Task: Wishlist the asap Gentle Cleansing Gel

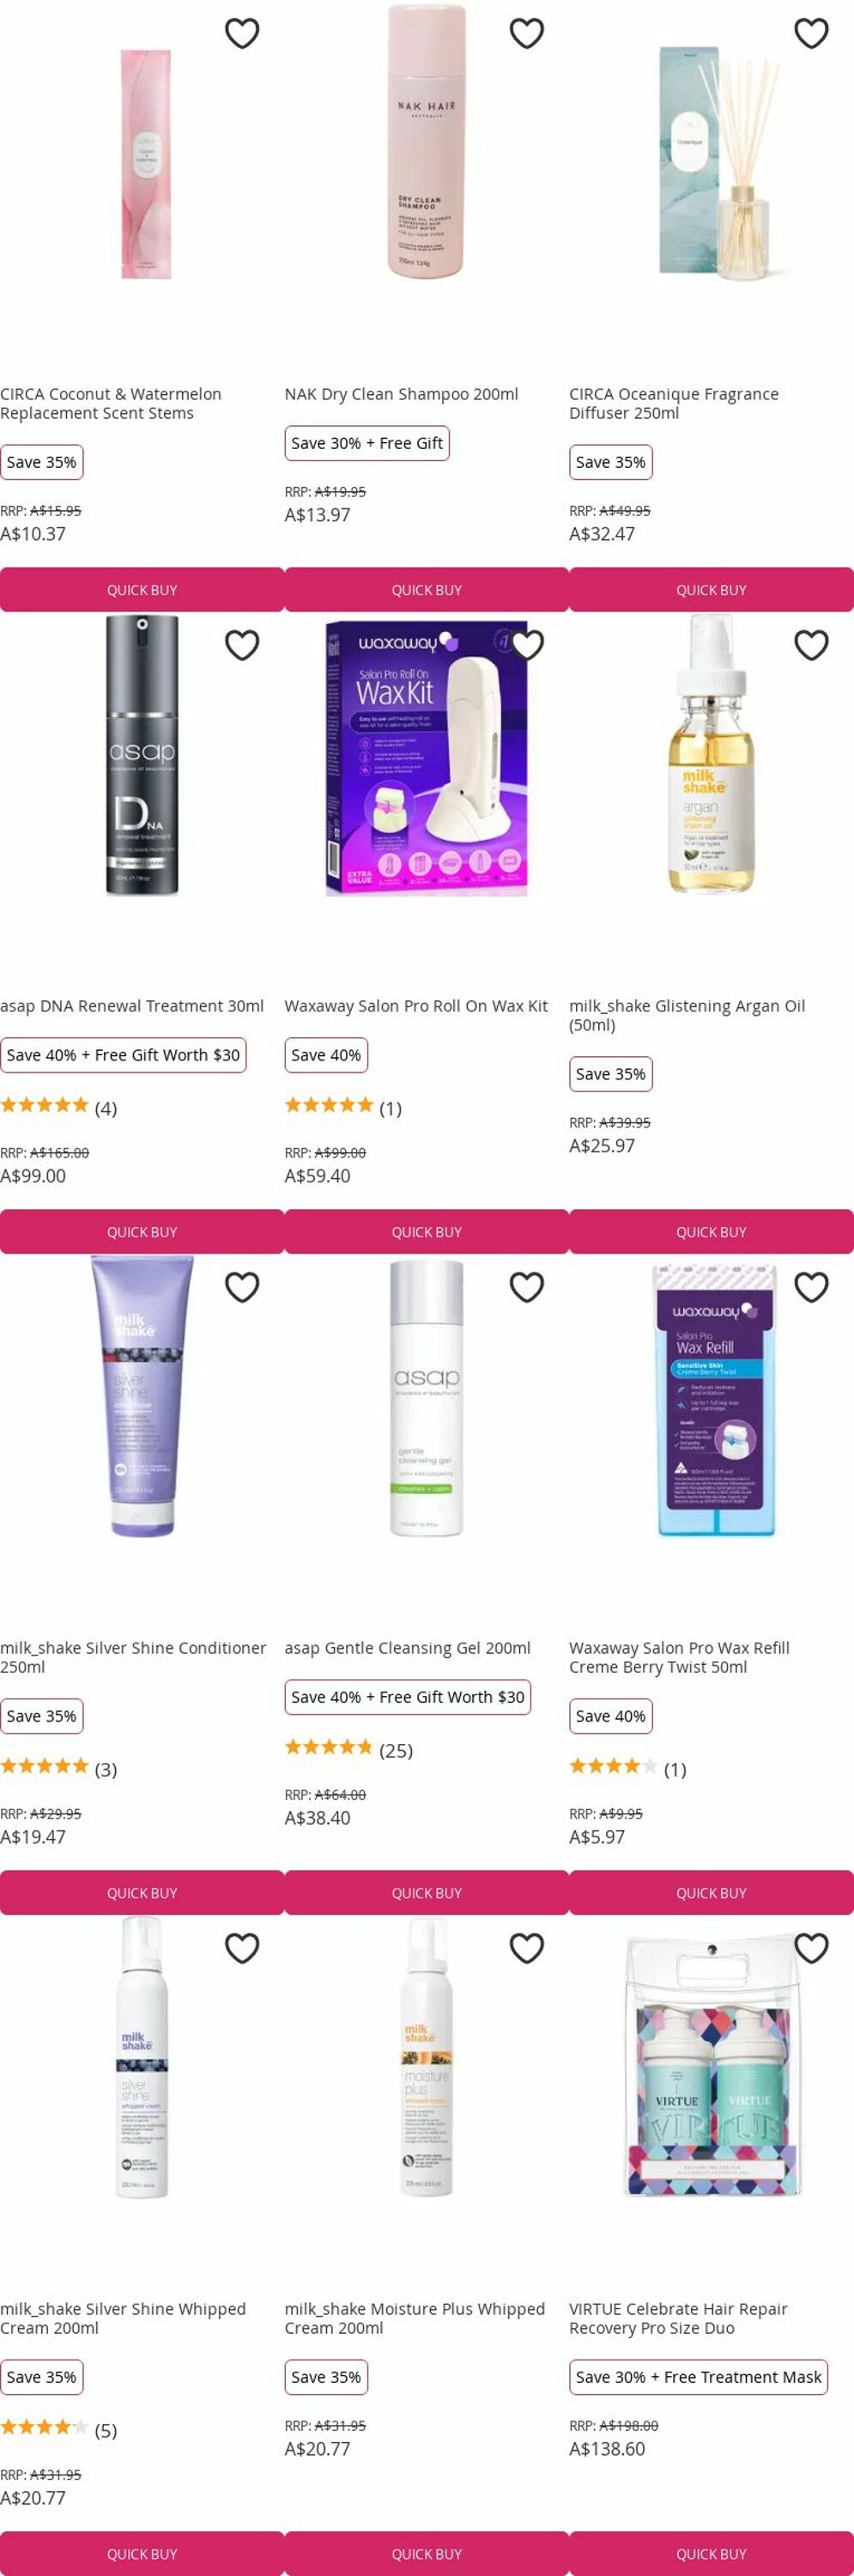Action: [x=527, y=1287]
